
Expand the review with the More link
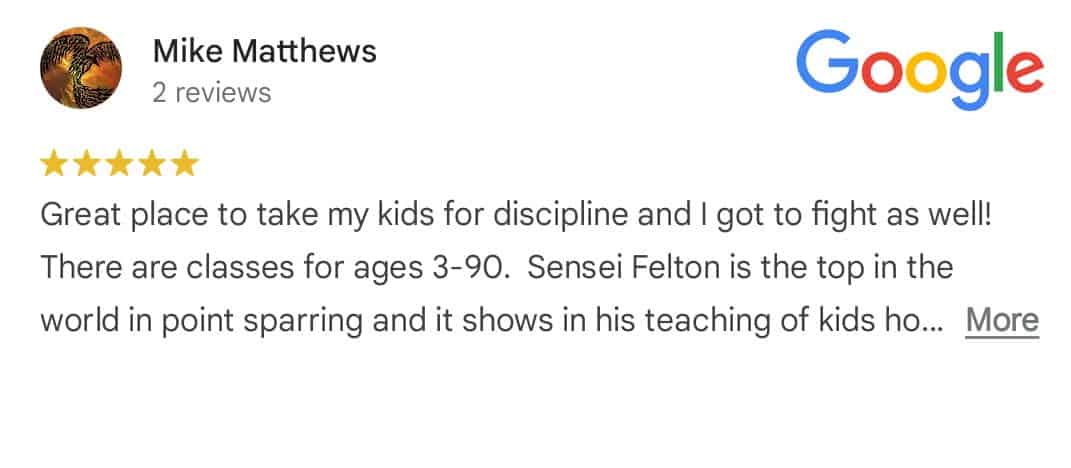tap(1002, 320)
